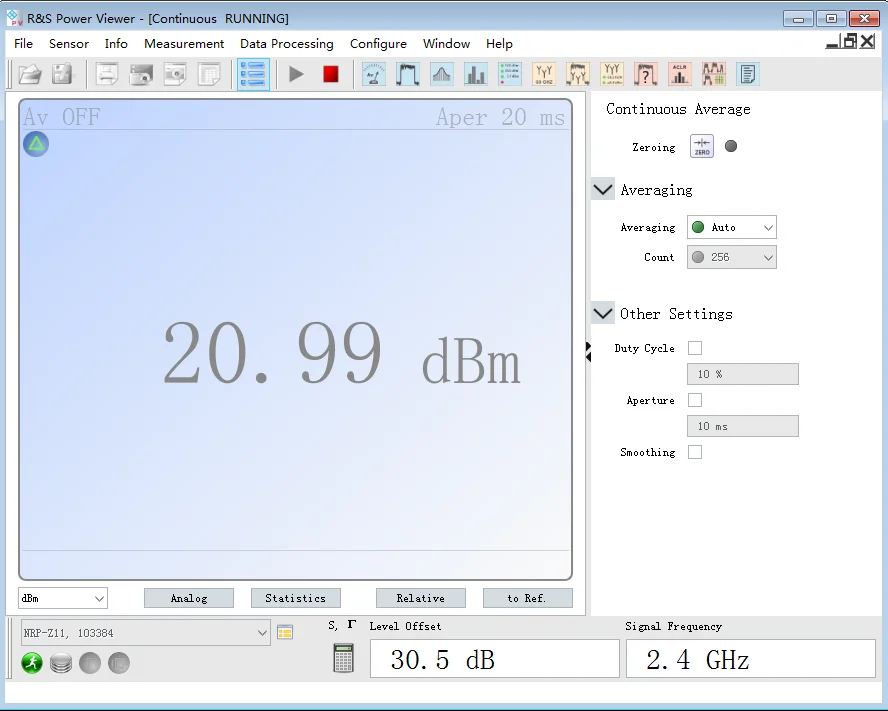Open the Data Processing menu
Image resolution: width=888 pixels, height=711 pixels.
pyautogui.click(x=287, y=44)
